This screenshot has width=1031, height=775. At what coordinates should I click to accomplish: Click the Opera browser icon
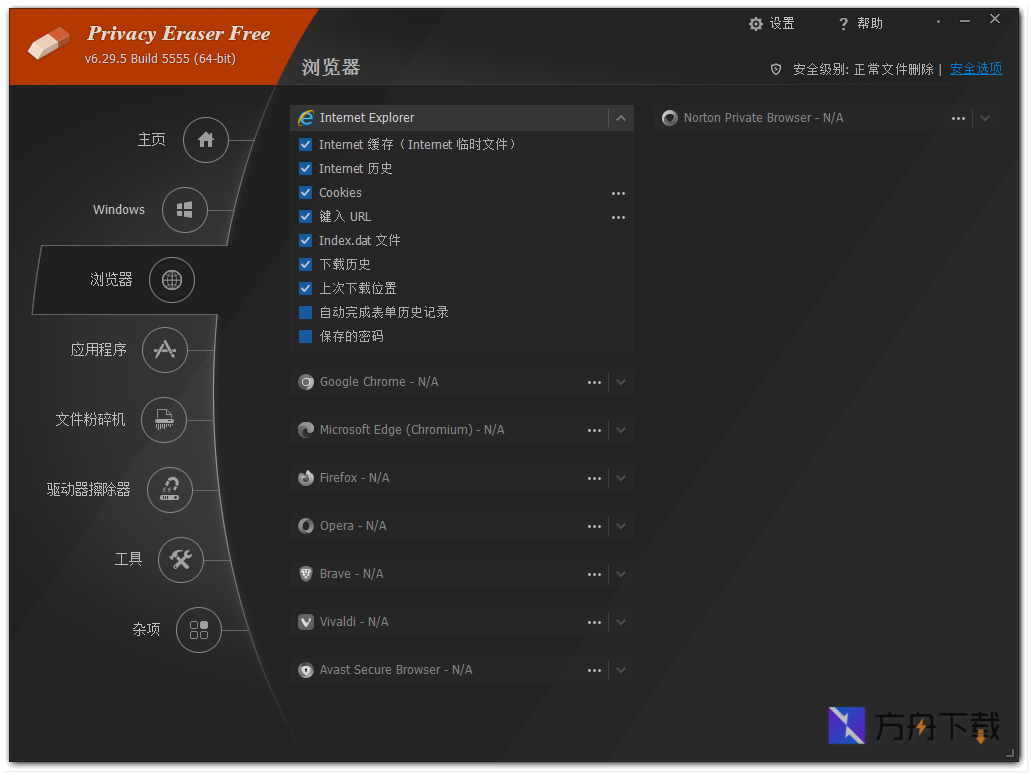[x=306, y=526]
